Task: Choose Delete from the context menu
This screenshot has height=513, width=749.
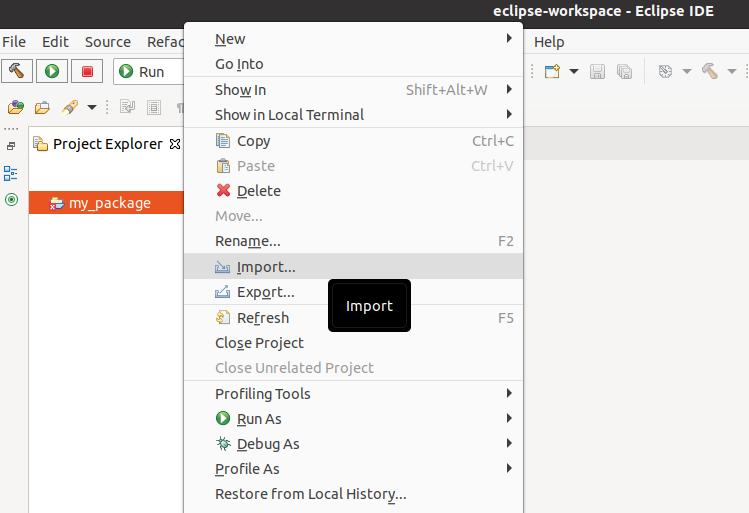Action: tap(258, 191)
